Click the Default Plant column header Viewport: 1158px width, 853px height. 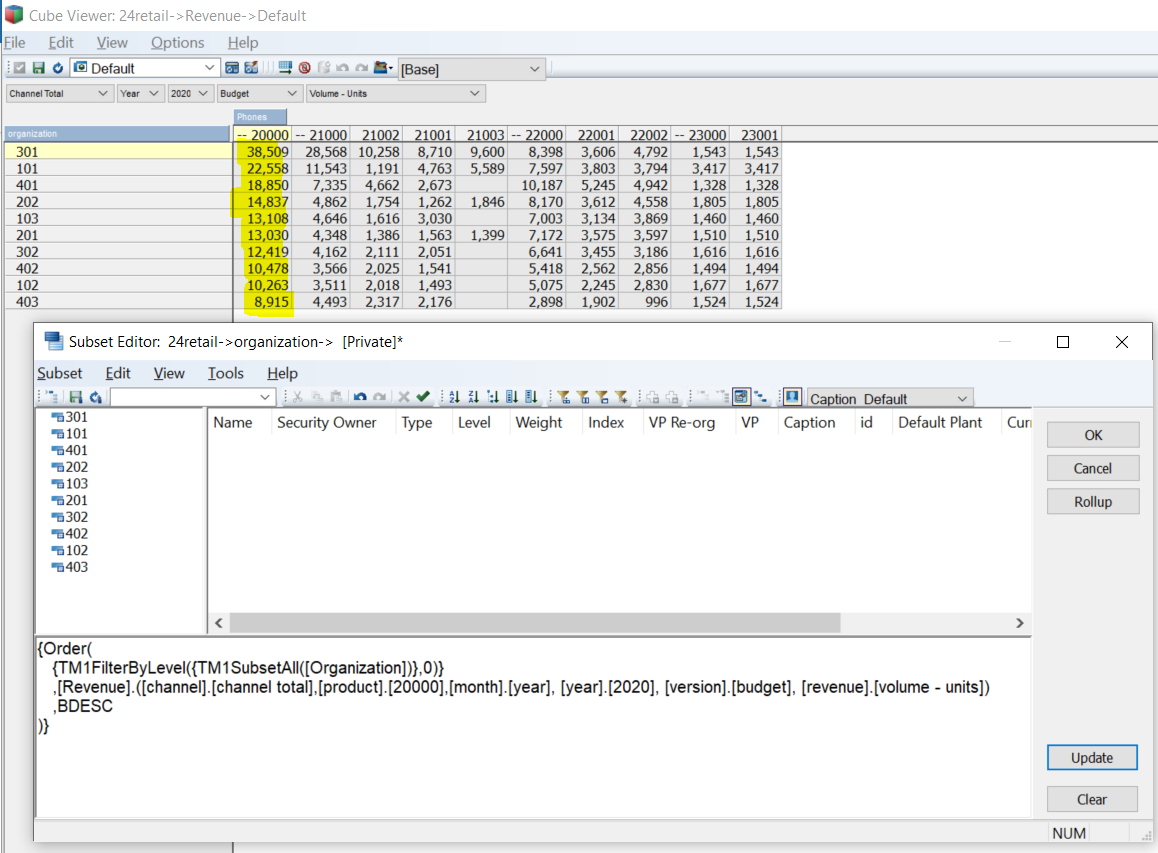click(x=940, y=422)
